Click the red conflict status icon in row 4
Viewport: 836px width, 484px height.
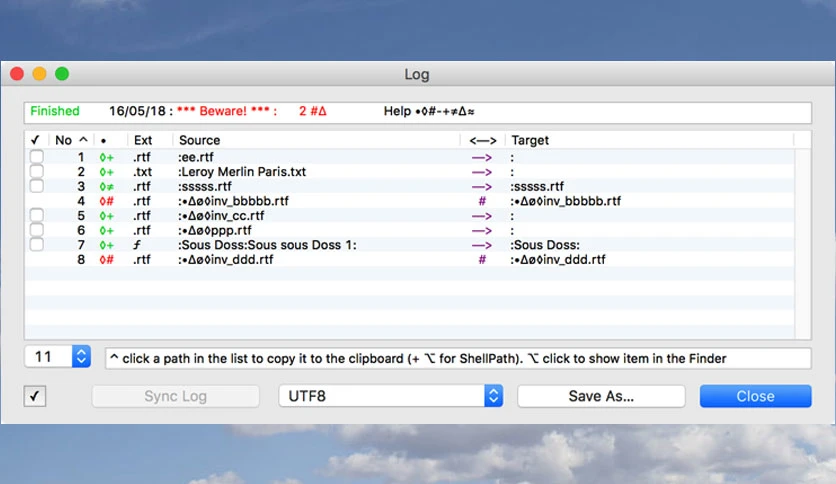(x=107, y=201)
